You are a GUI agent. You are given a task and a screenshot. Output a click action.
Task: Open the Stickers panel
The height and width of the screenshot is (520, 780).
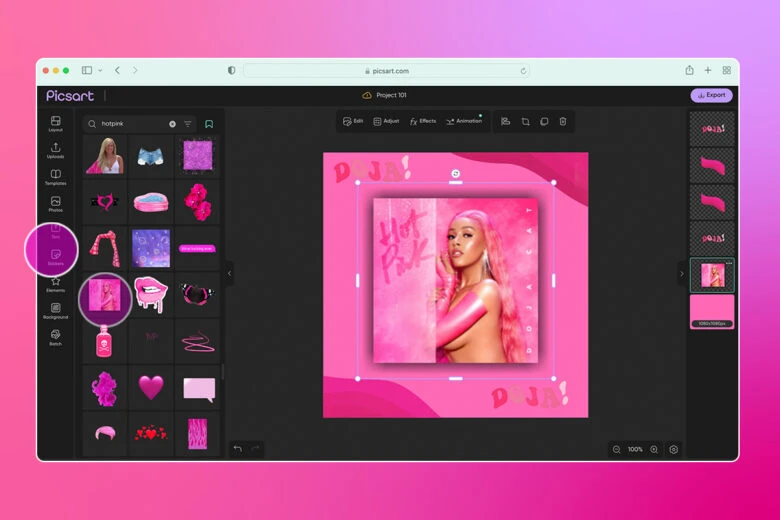56,257
